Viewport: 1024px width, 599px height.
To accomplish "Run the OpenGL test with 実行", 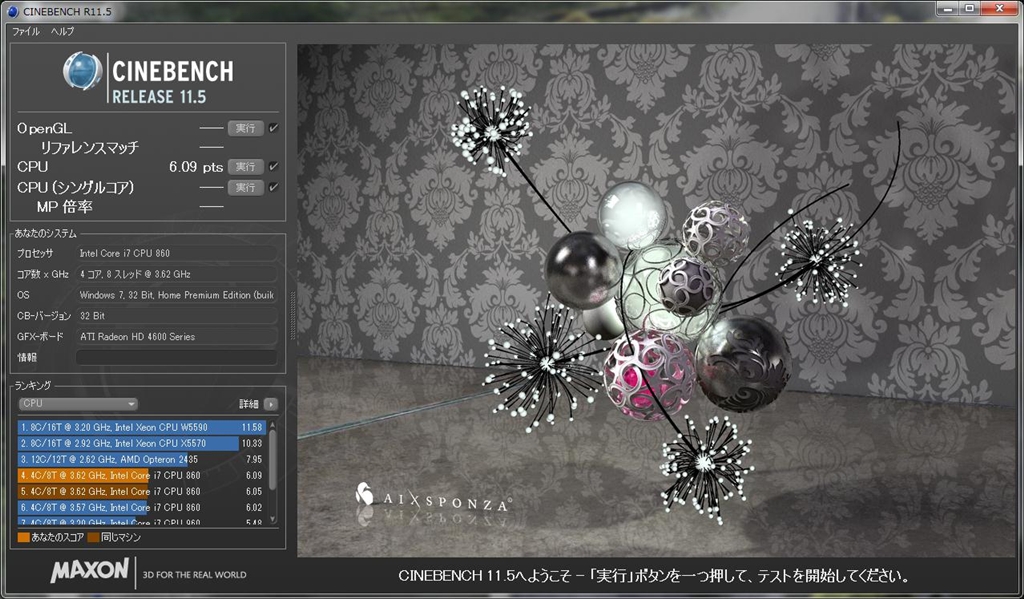I will pos(246,128).
